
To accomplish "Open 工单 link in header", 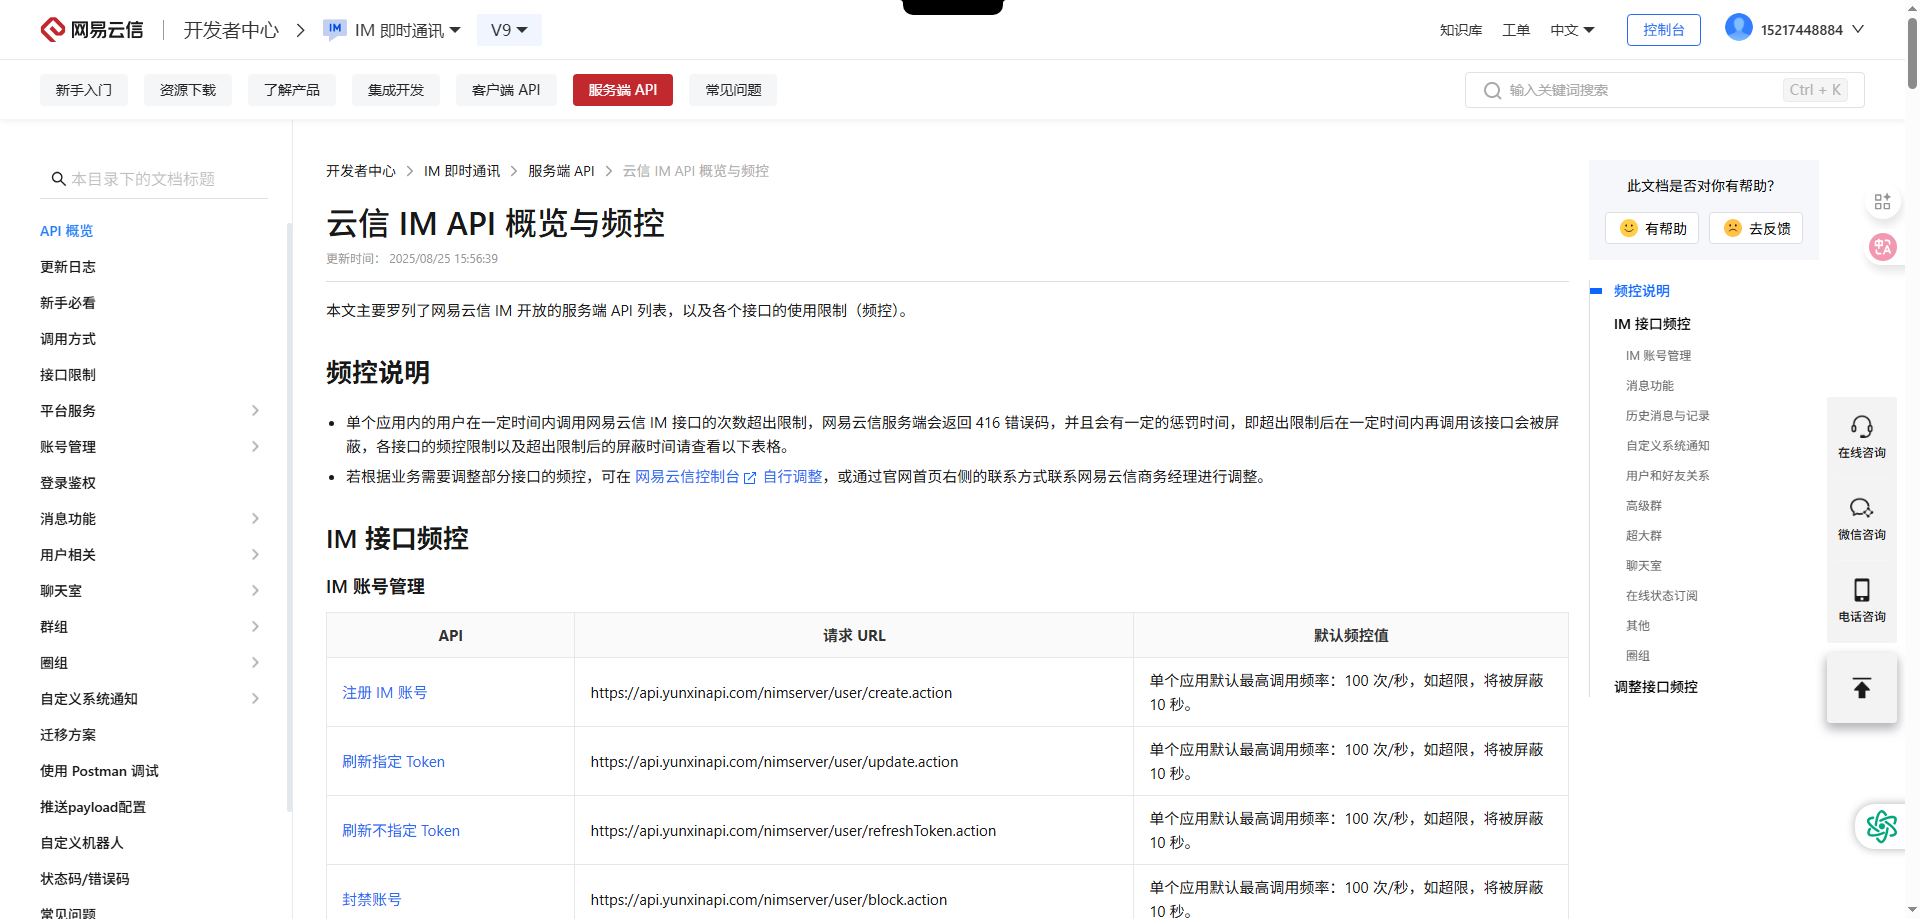I will click(x=1516, y=30).
